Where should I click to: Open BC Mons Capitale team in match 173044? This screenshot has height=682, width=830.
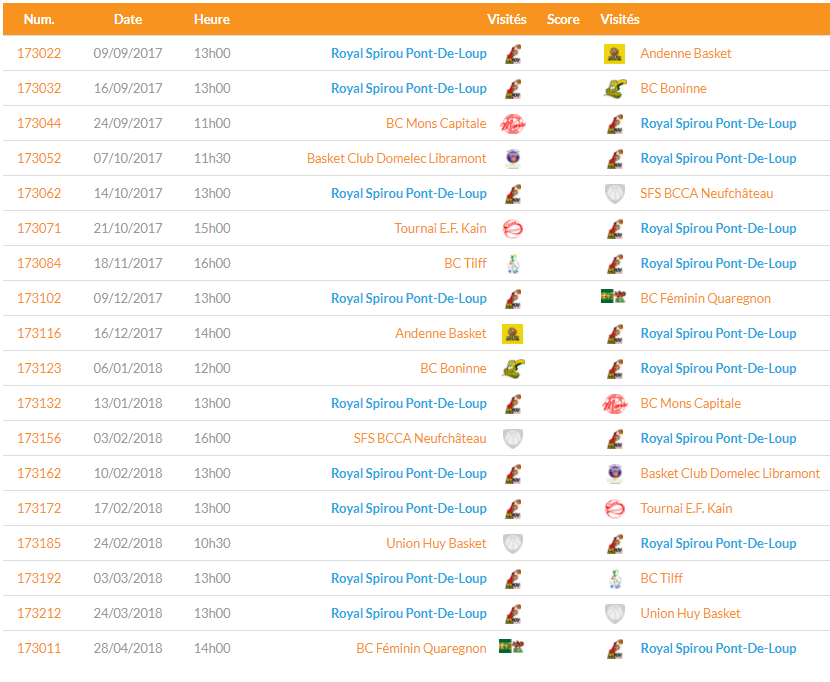[x=436, y=123]
